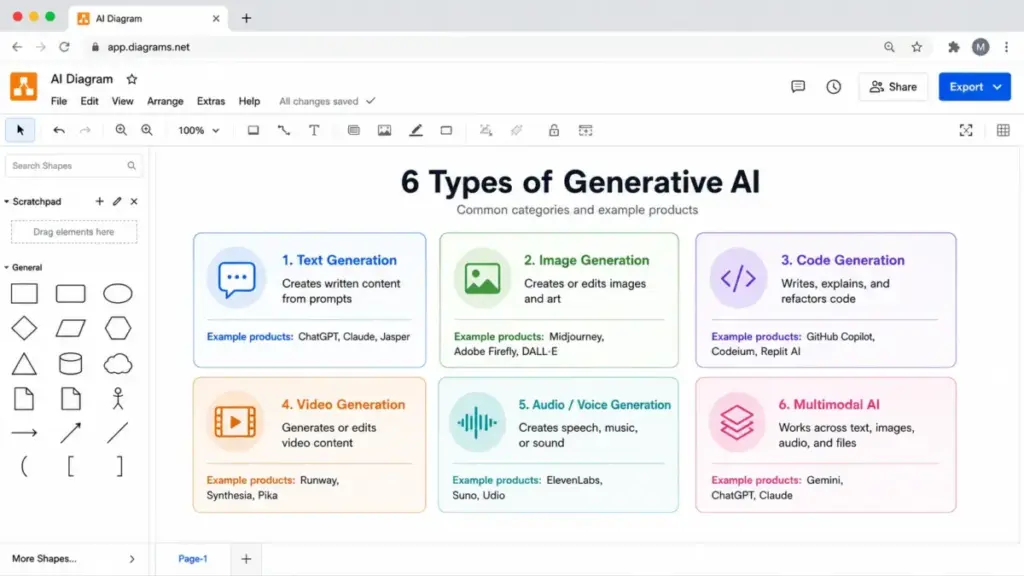Viewport: 1024px width, 576px height.
Task: Reload the browser page
Action: pos(64,47)
